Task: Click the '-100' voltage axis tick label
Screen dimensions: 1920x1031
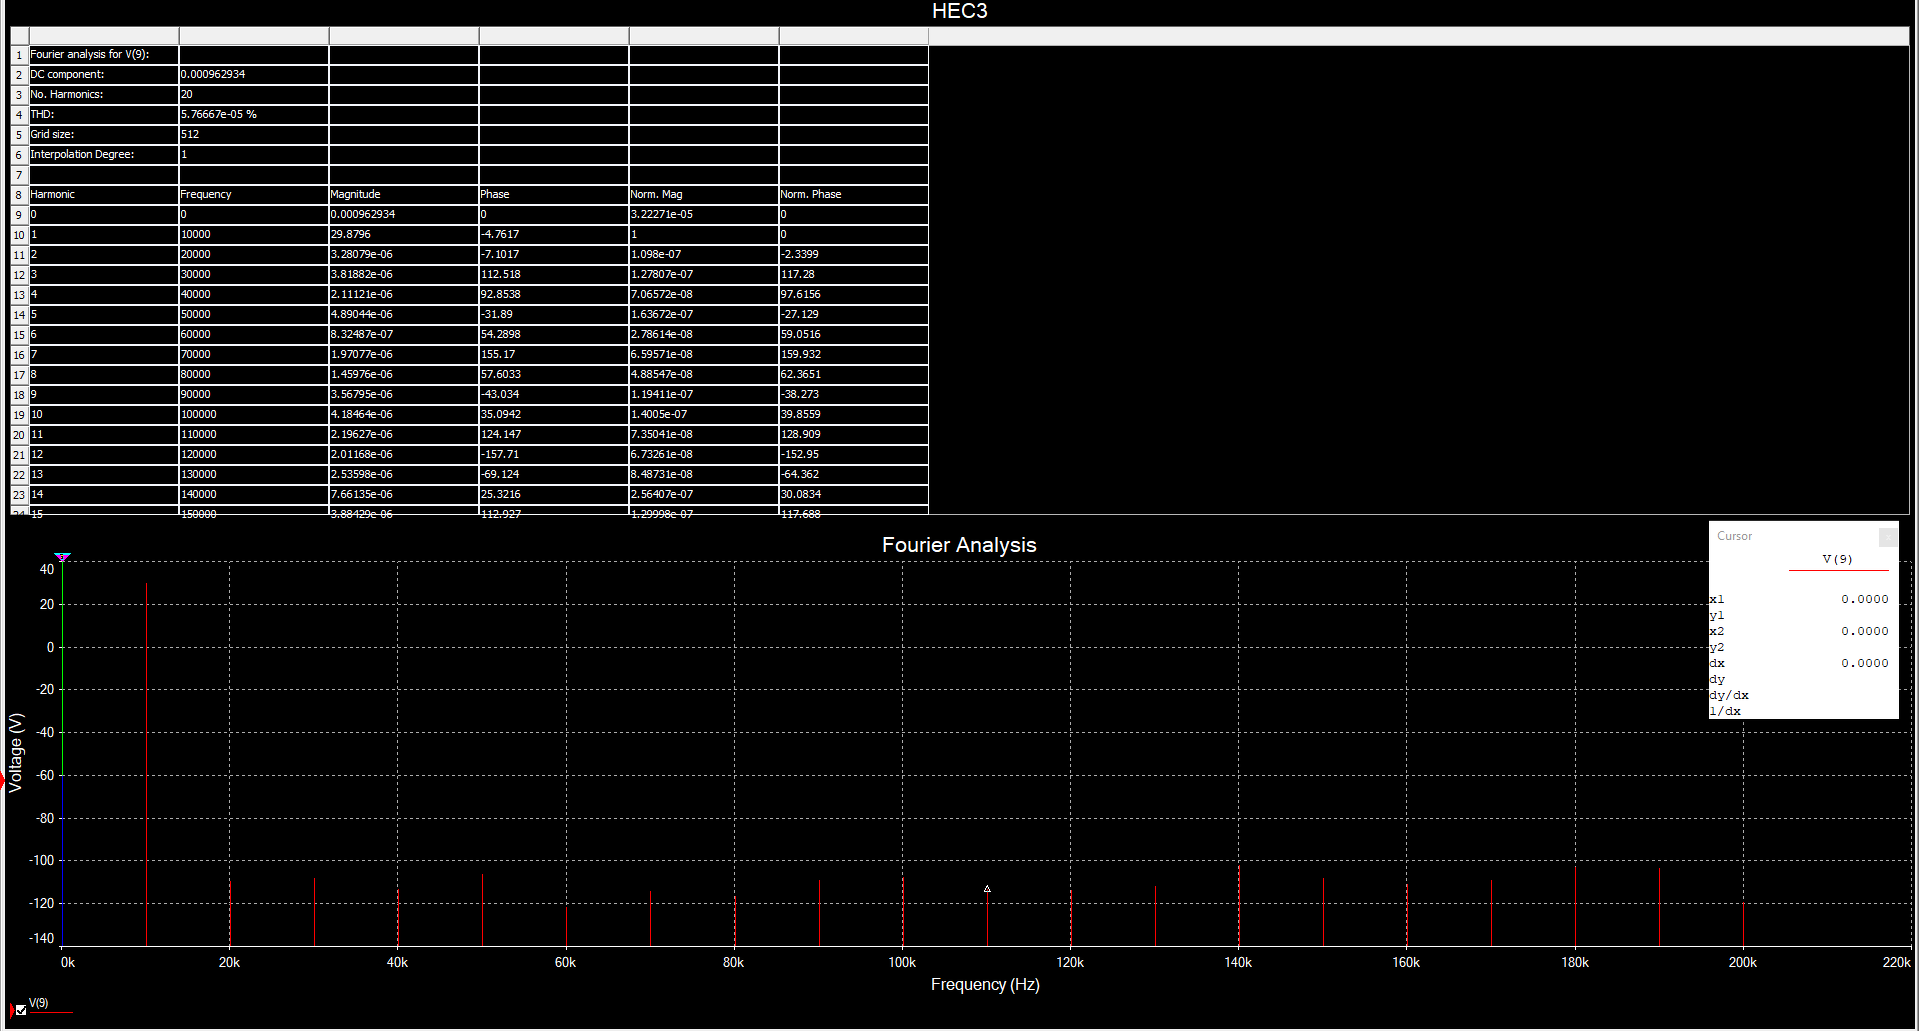Action: point(41,861)
